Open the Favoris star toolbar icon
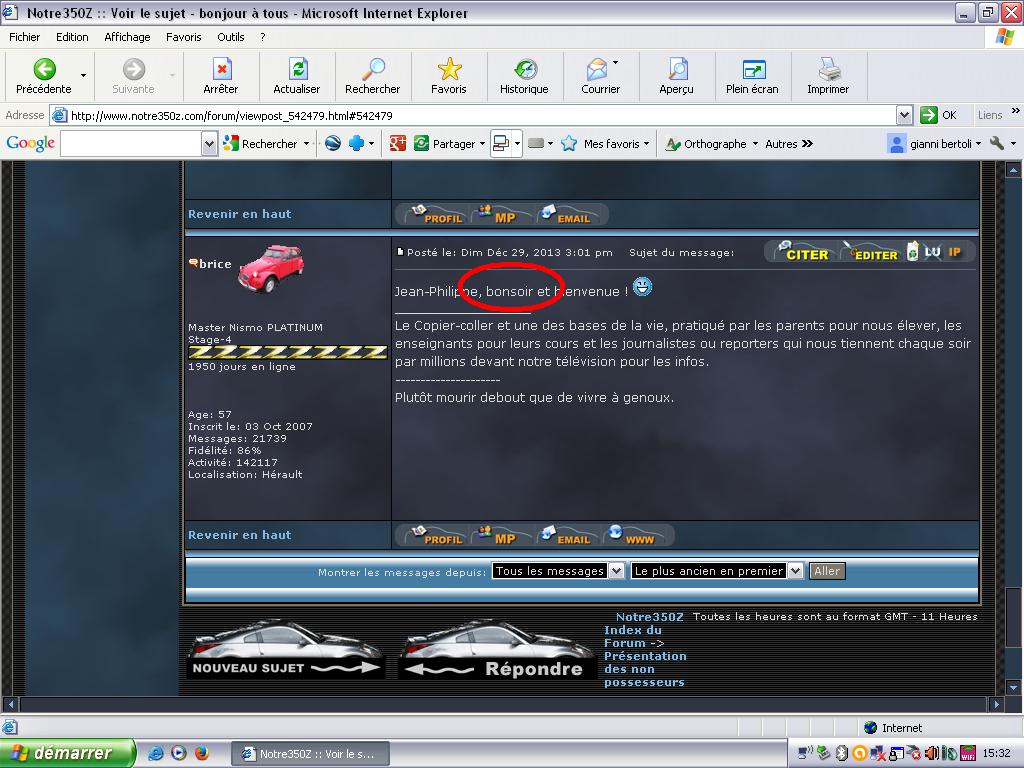This screenshot has width=1024, height=768. tap(449, 70)
